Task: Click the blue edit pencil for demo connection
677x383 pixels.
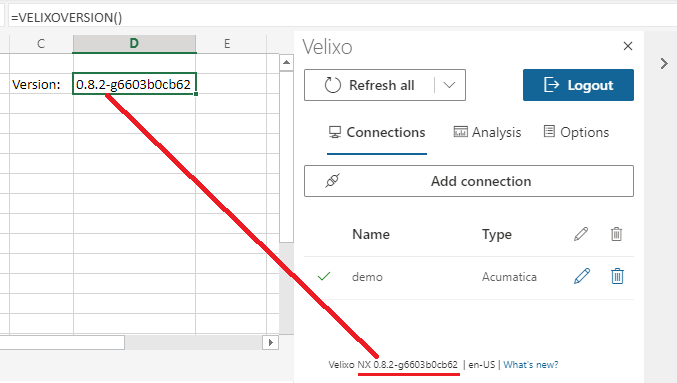Action: tap(582, 276)
